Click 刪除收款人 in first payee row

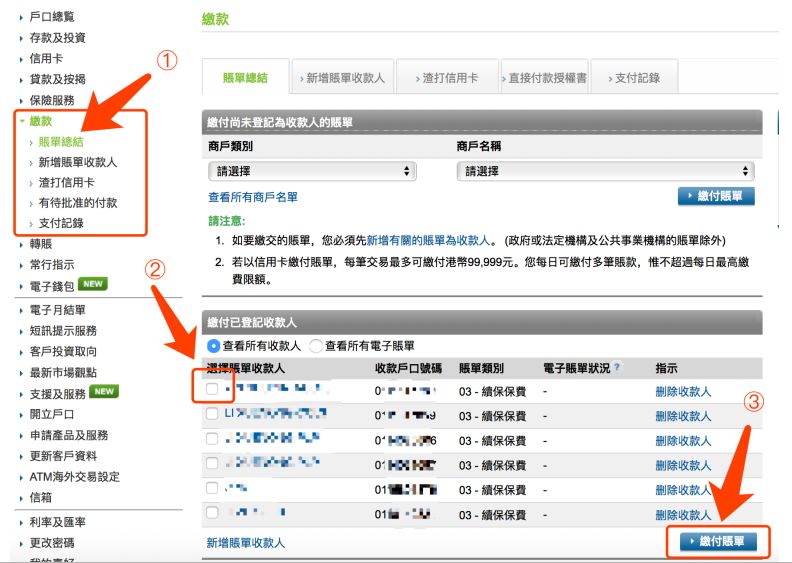[683, 391]
